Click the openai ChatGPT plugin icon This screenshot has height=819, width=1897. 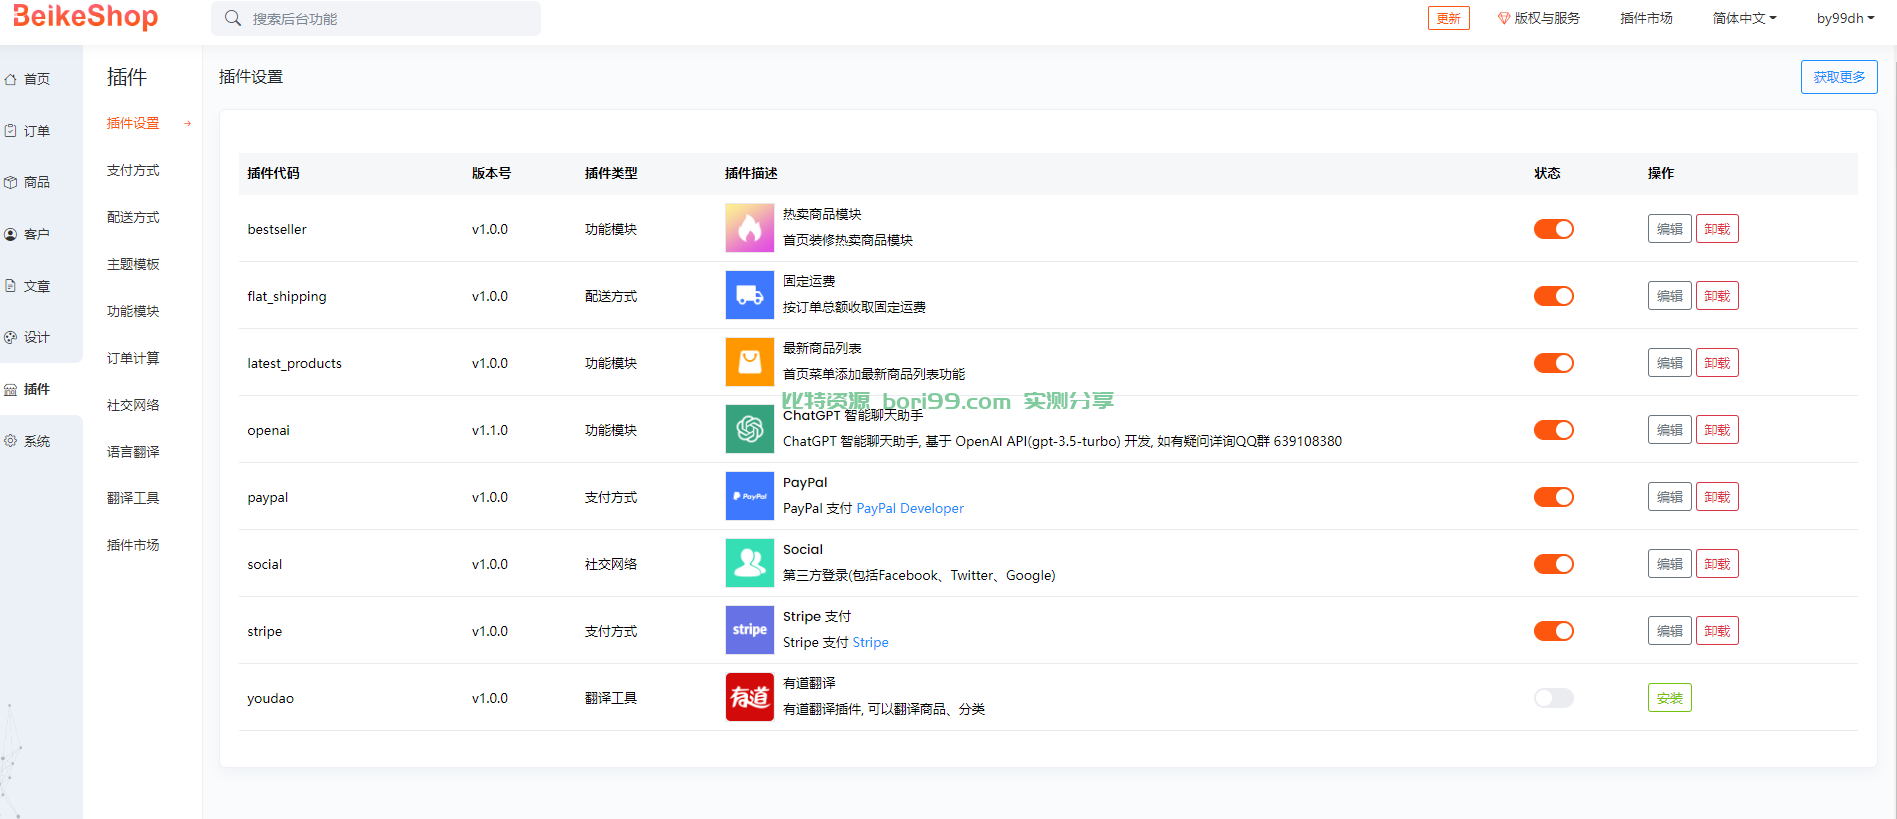(750, 429)
